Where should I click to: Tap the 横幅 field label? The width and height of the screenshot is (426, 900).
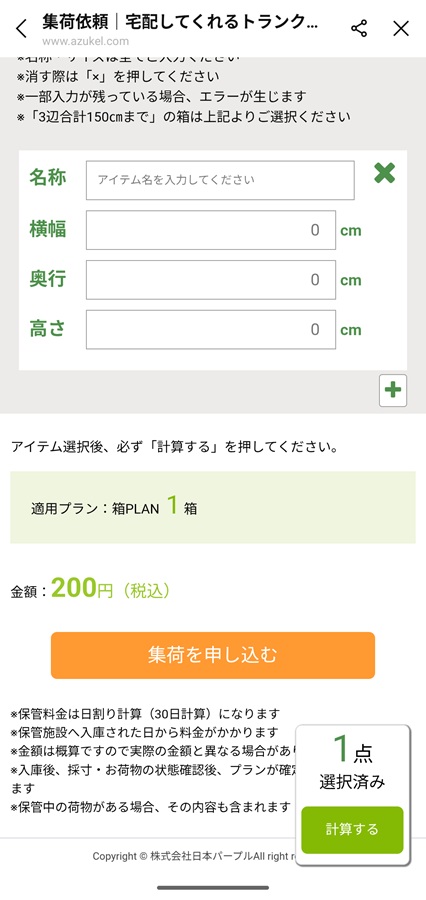[x=48, y=229]
